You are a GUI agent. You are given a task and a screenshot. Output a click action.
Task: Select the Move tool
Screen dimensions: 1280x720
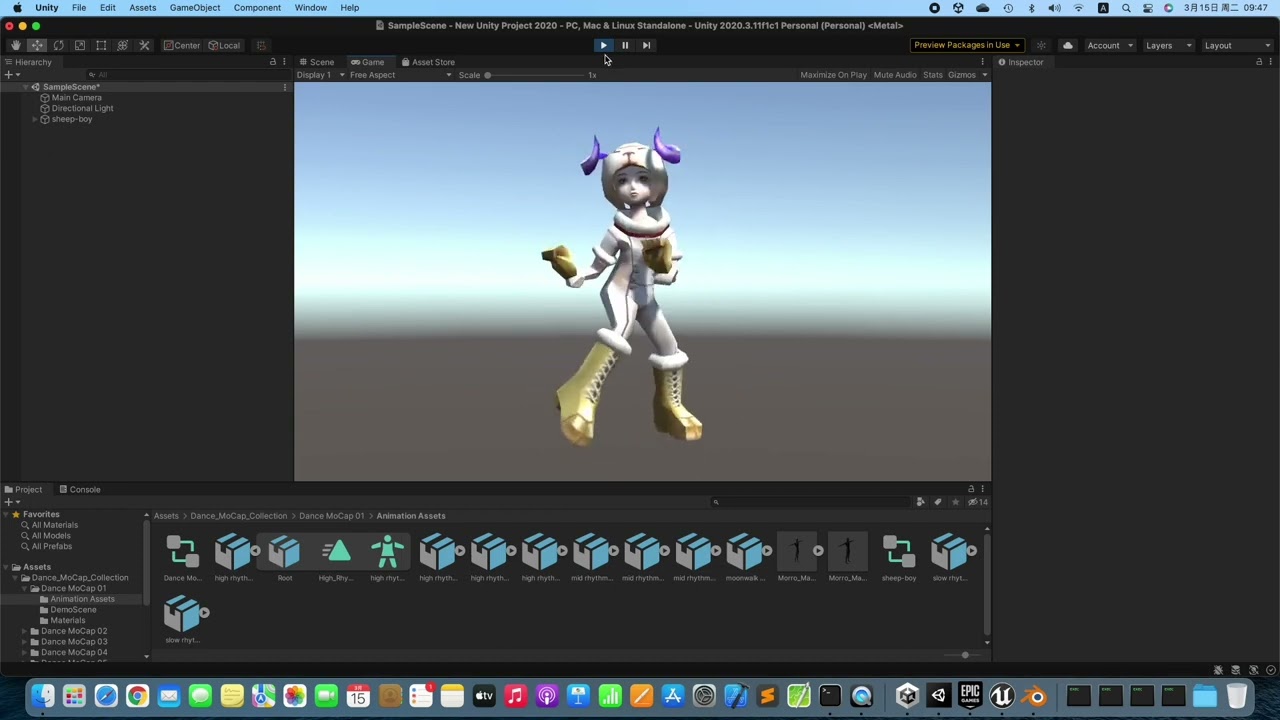[x=37, y=45]
